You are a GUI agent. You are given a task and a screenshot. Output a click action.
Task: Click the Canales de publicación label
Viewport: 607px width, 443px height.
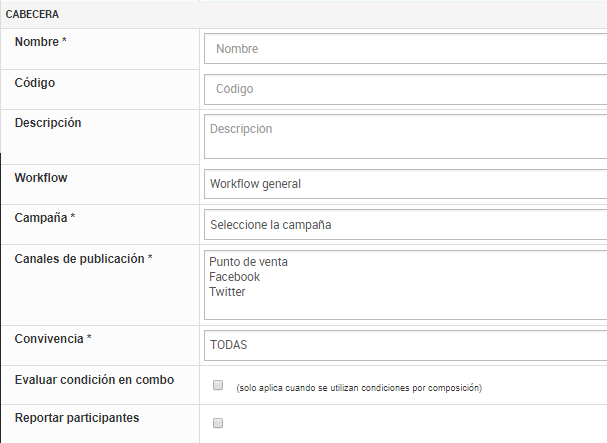tap(83, 258)
